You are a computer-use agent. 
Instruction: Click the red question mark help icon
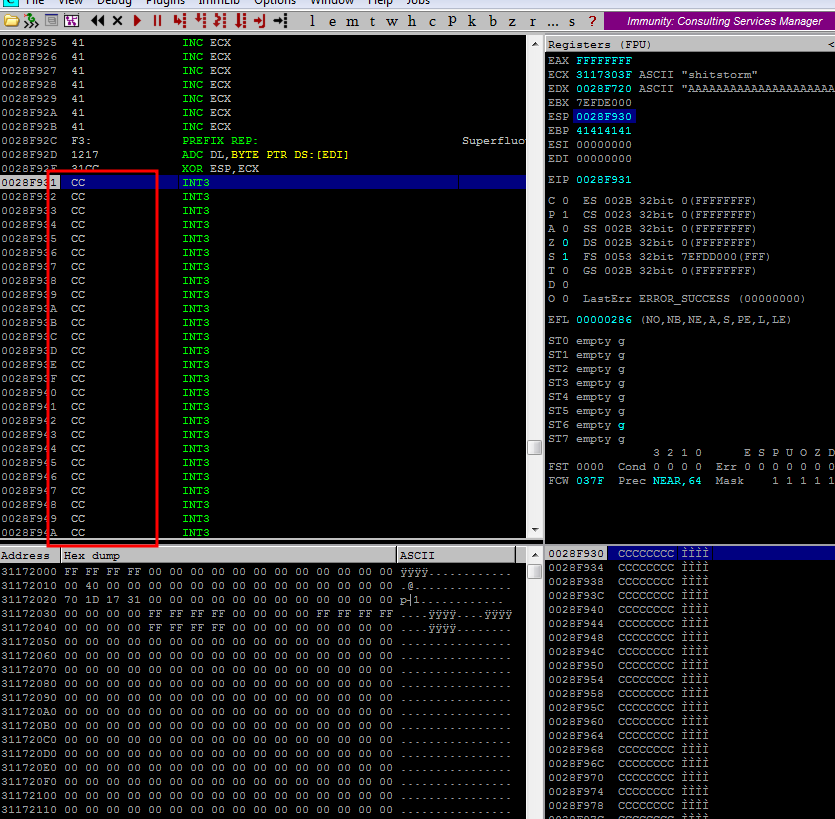(x=592, y=20)
